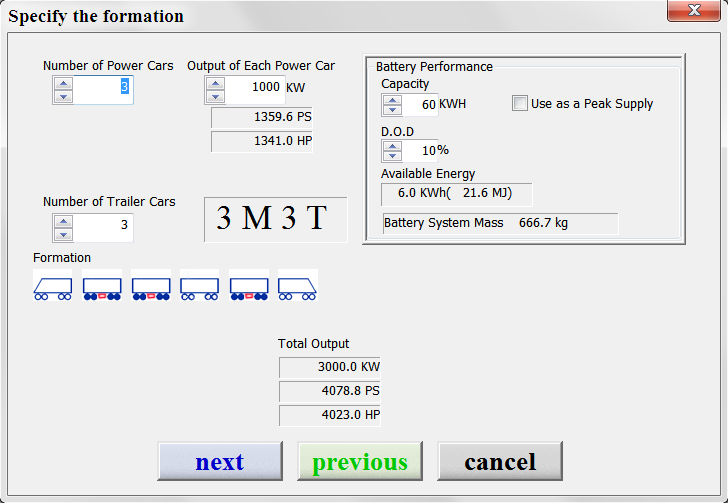The height and width of the screenshot is (503, 728).
Task: Select the second car icon in Formation
Action: [x=102, y=285]
